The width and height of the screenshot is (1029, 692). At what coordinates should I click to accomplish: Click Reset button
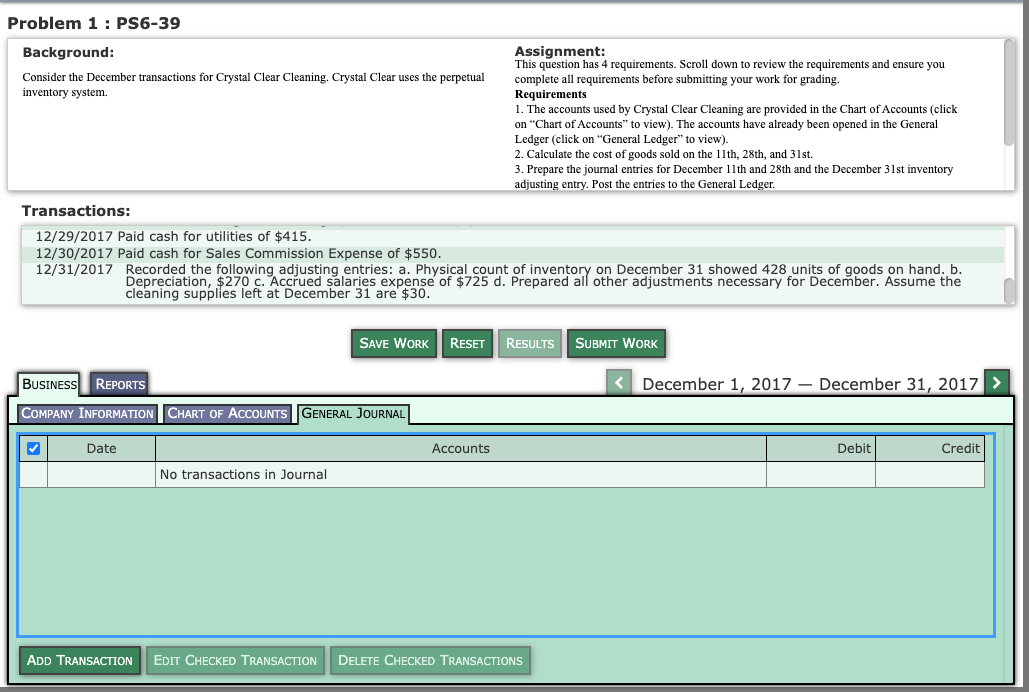tap(467, 343)
